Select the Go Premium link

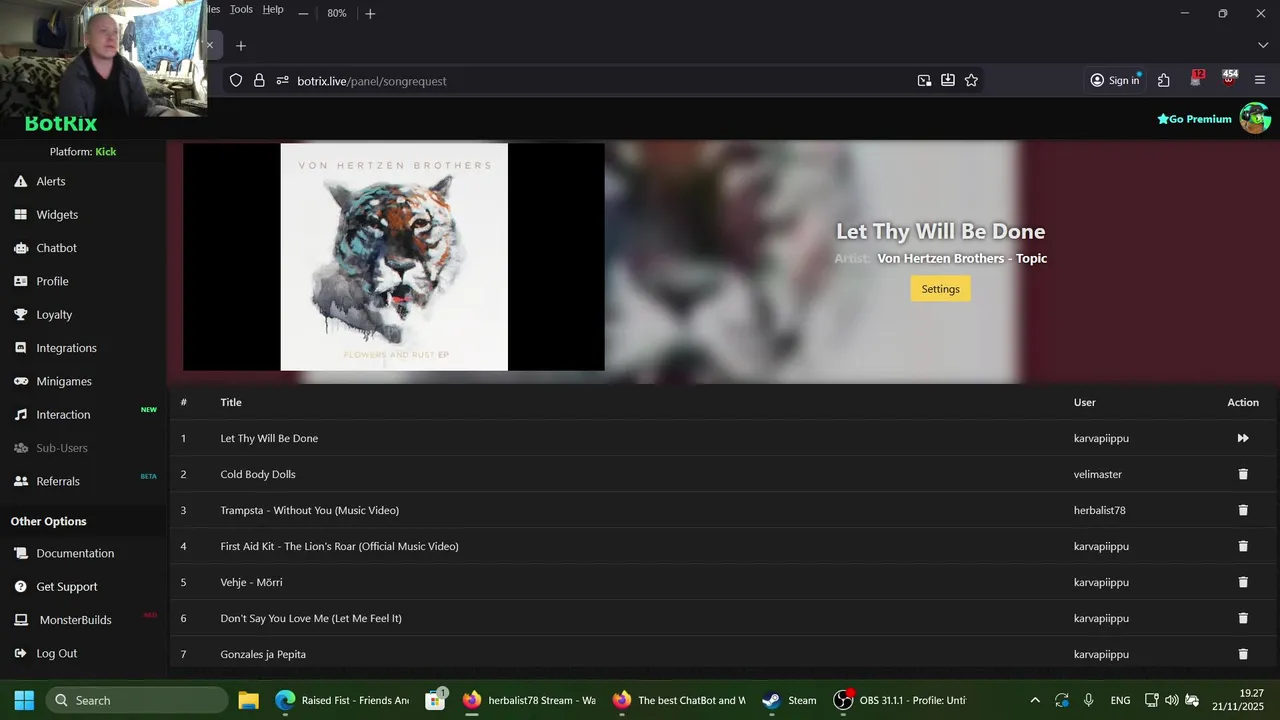1194,119
